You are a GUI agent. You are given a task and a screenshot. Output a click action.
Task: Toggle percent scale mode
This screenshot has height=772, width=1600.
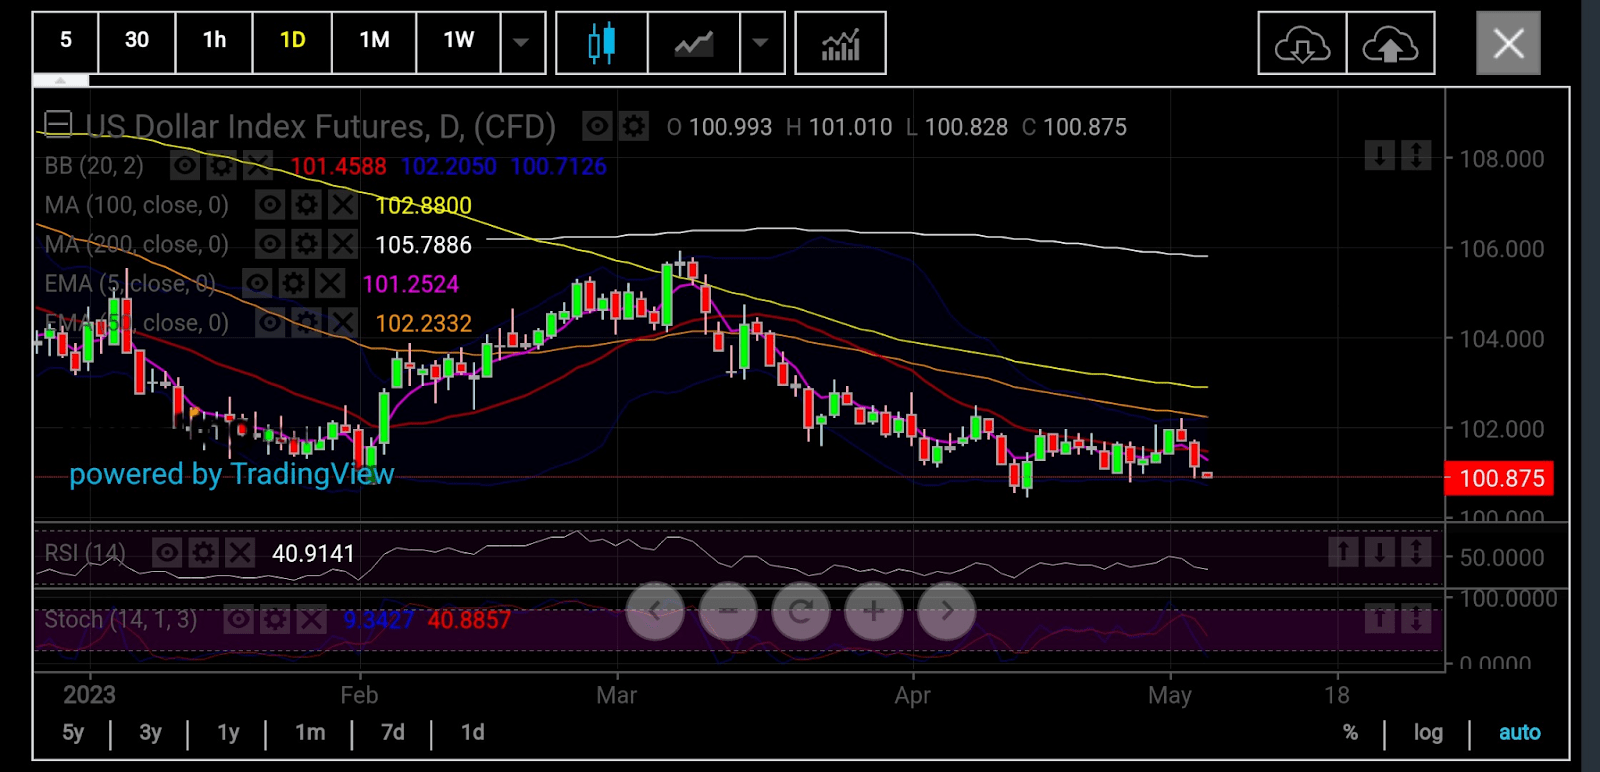pyautogui.click(x=1350, y=732)
